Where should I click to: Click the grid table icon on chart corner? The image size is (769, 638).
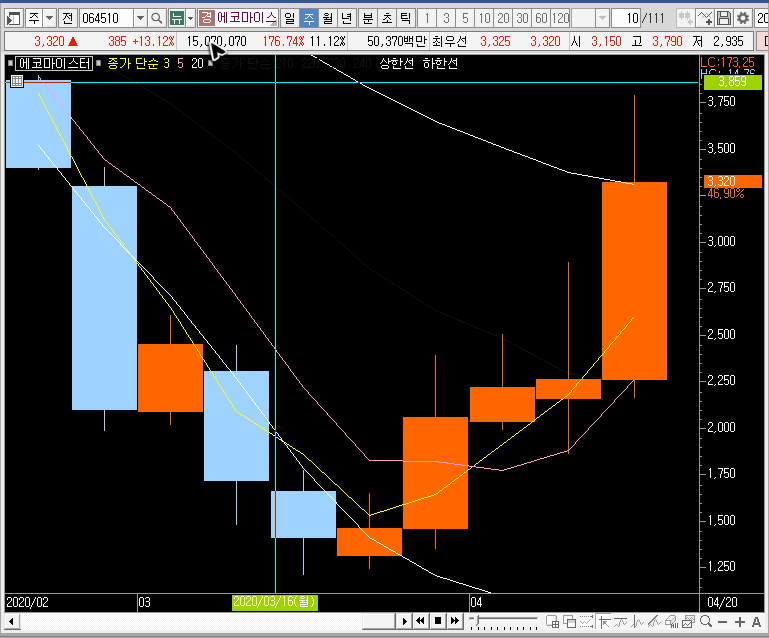click(17, 81)
